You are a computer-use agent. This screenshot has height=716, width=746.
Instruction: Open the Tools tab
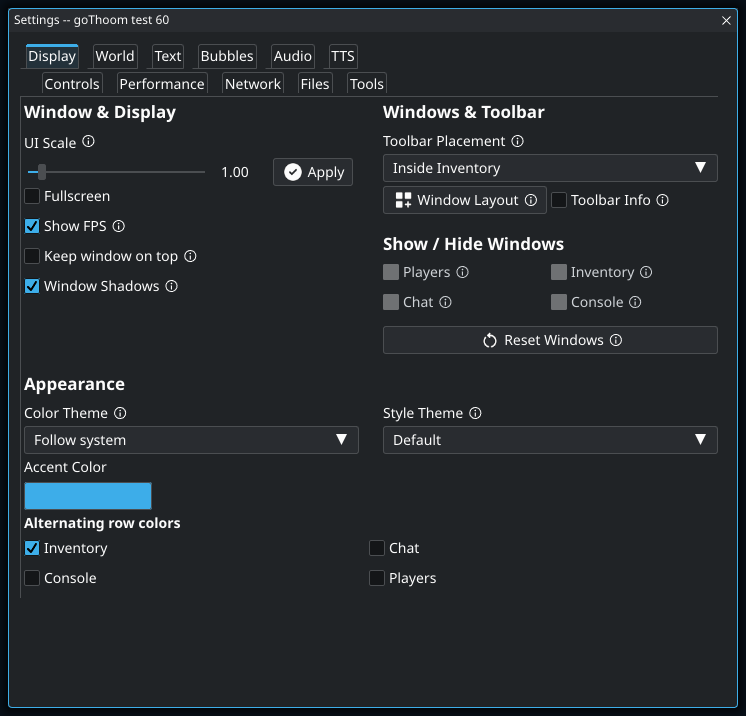(367, 84)
